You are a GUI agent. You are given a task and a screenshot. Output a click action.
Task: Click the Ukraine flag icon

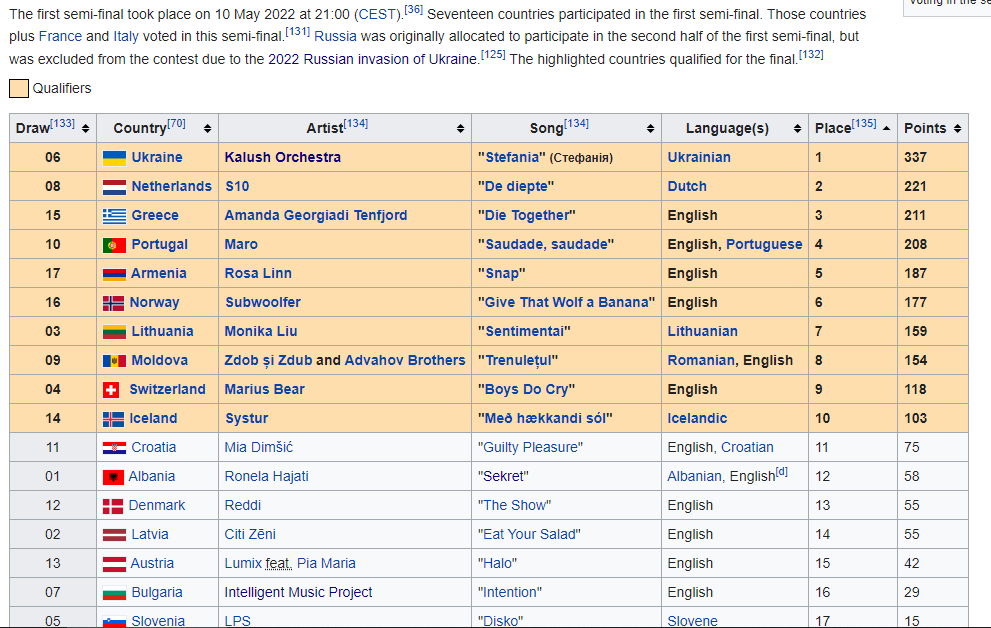[114, 158]
